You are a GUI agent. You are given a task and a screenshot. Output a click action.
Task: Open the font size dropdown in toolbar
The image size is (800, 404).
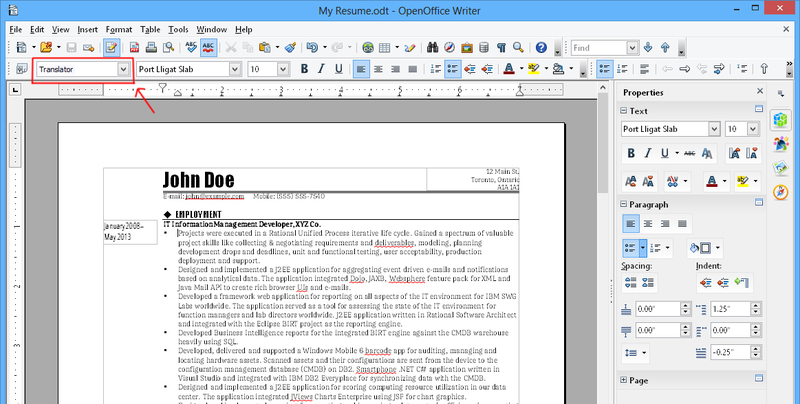(x=283, y=69)
